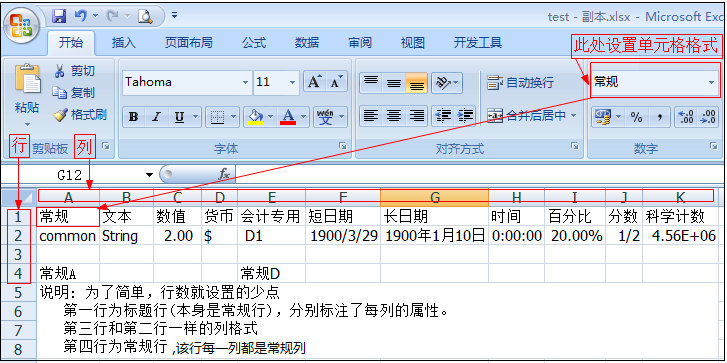Align text to top of cell
Image resolution: width=727 pixels, height=363 pixels.
pyautogui.click(x=370, y=83)
